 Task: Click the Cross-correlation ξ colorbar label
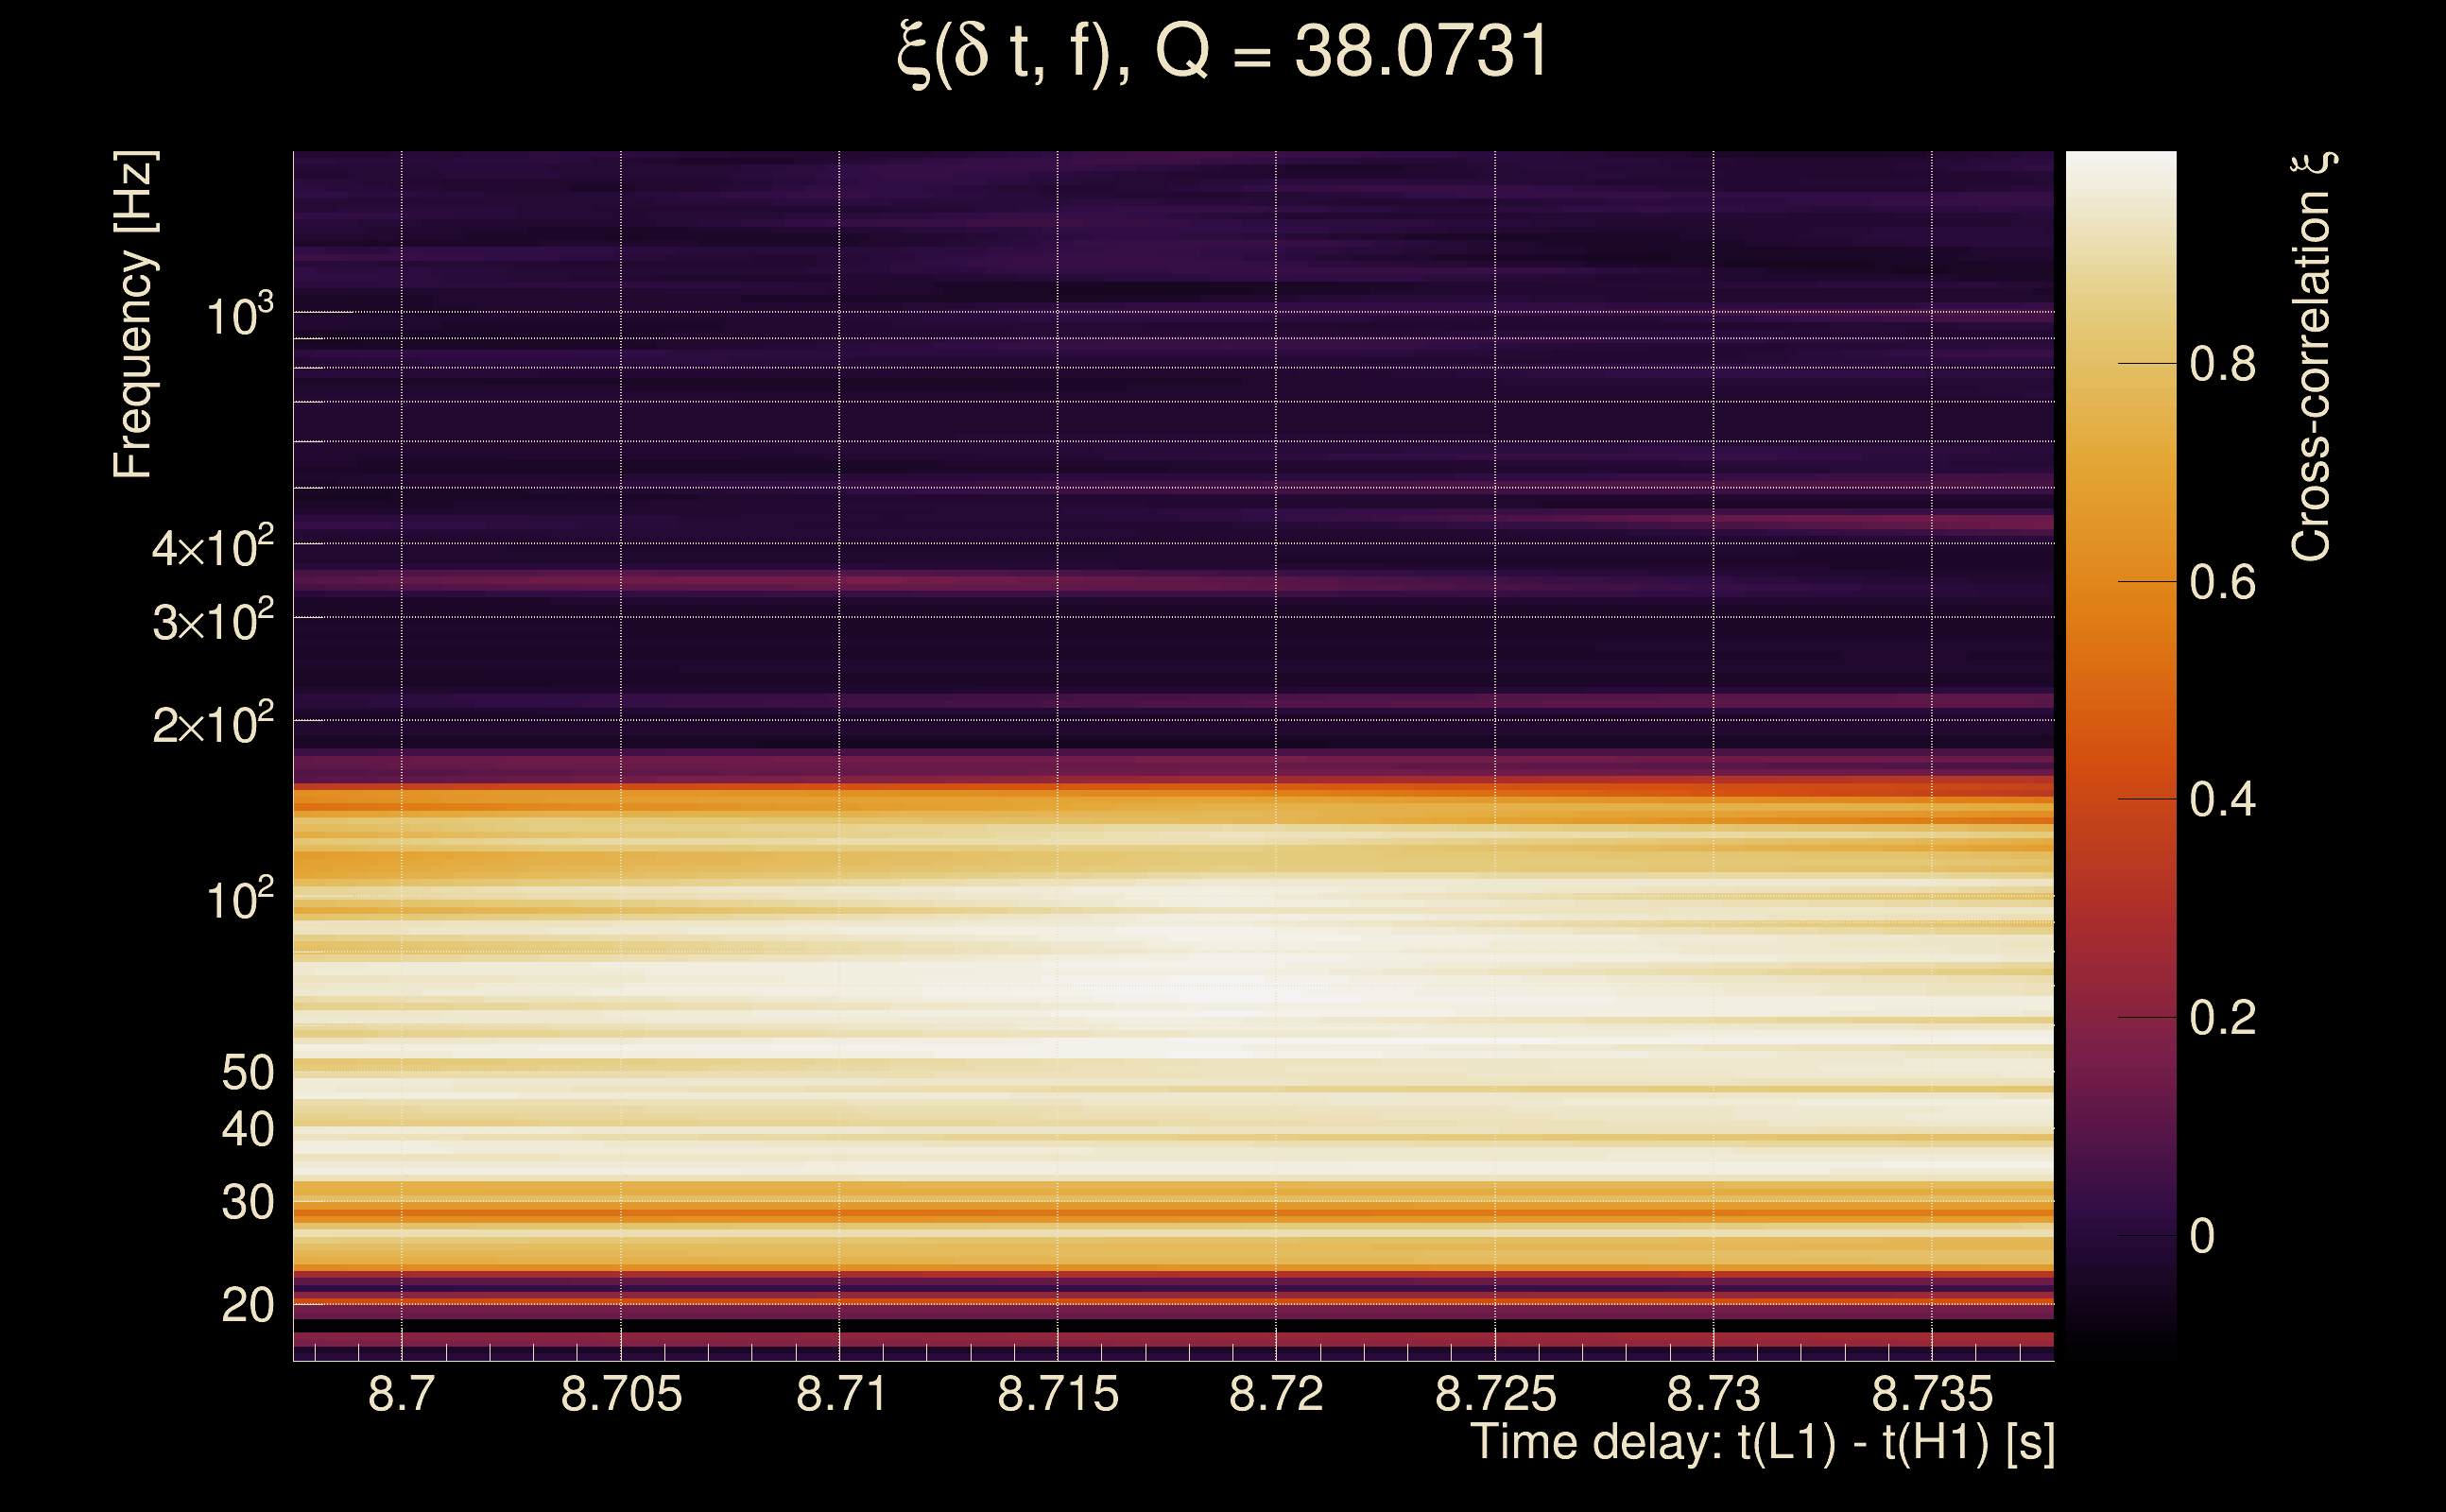tap(2311, 357)
